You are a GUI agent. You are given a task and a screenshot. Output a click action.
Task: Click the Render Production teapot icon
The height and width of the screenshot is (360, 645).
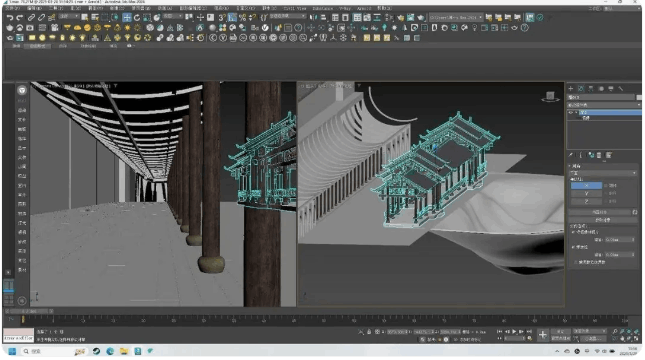pyautogui.click(x=420, y=17)
